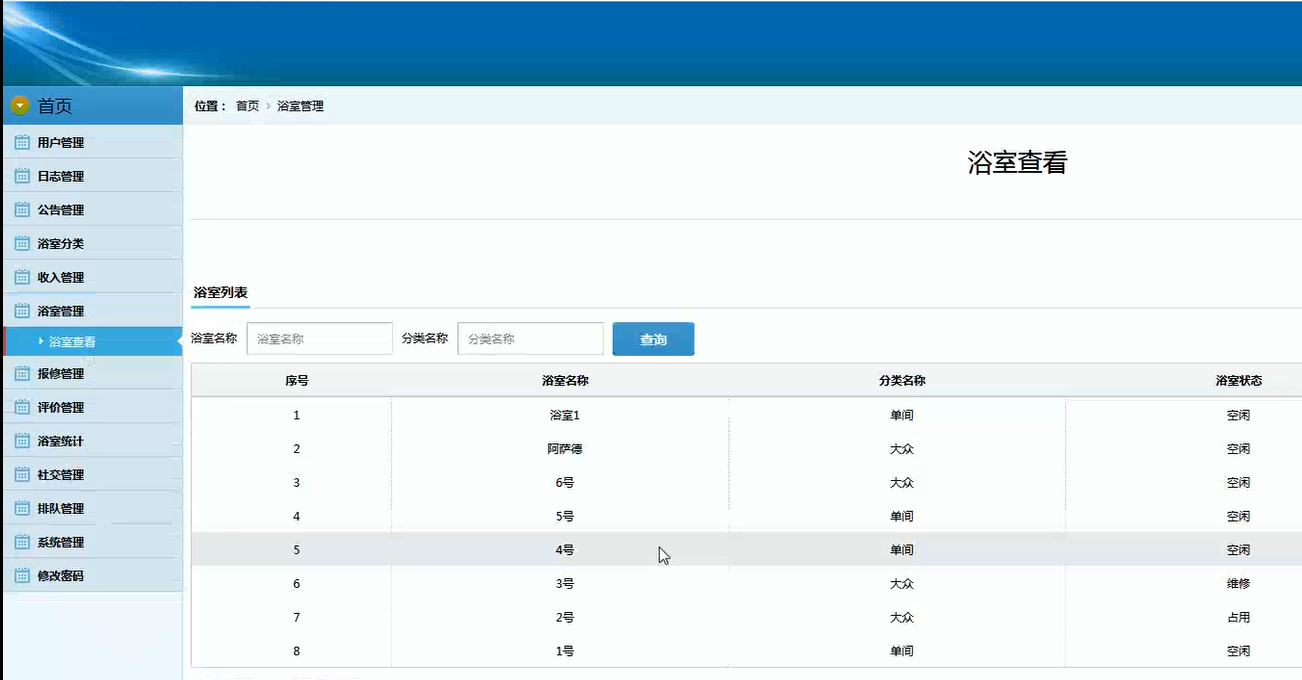
Task: Select the 2号 bathroom name cell
Action: tap(565, 618)
